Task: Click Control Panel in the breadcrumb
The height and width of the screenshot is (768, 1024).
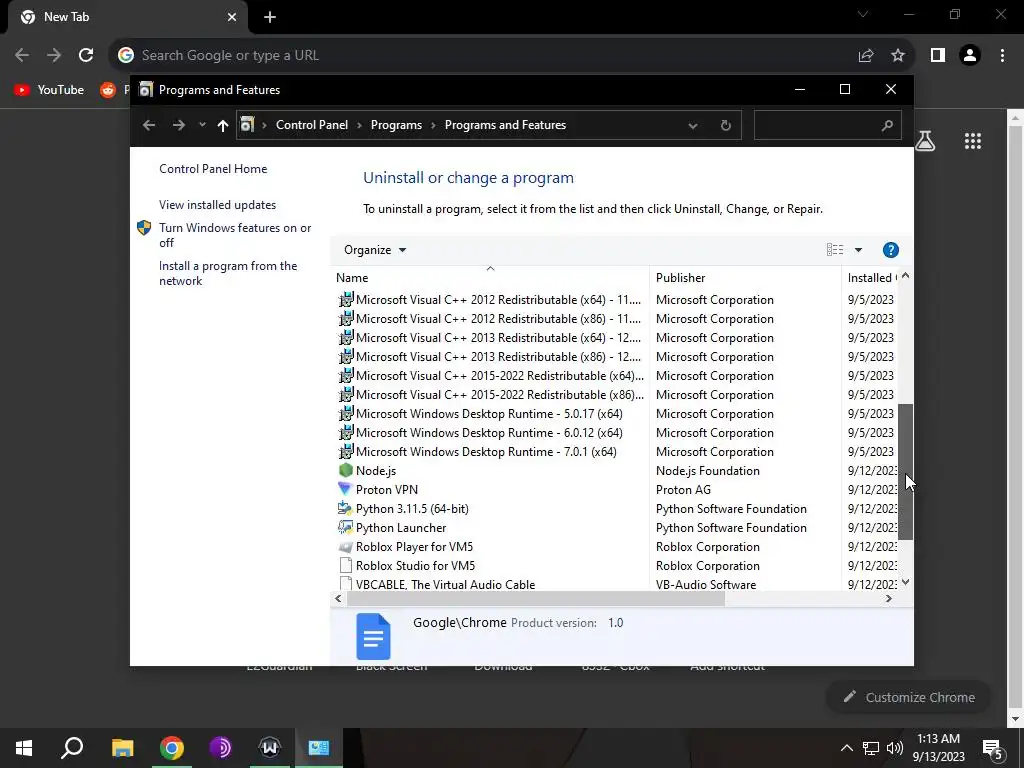Action: [x=312, y=125]
